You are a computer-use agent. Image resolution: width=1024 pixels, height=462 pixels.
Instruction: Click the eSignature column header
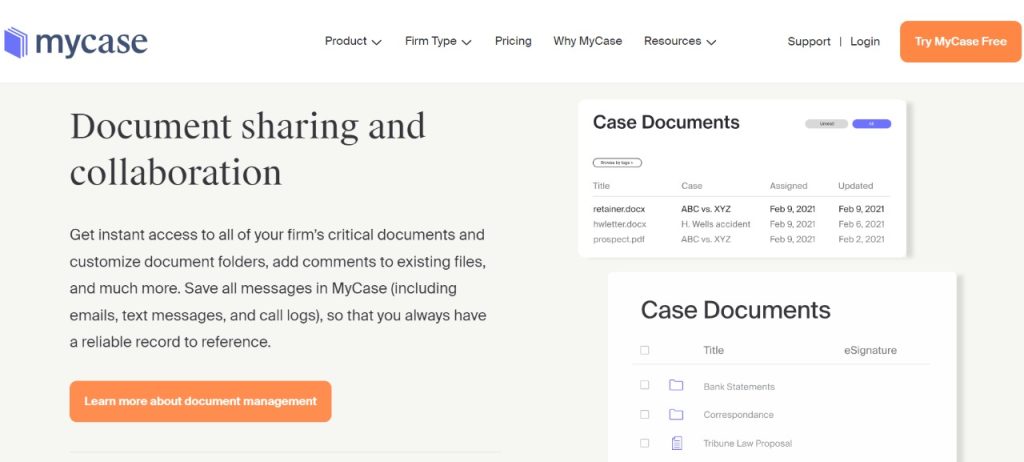pos(870,350)
